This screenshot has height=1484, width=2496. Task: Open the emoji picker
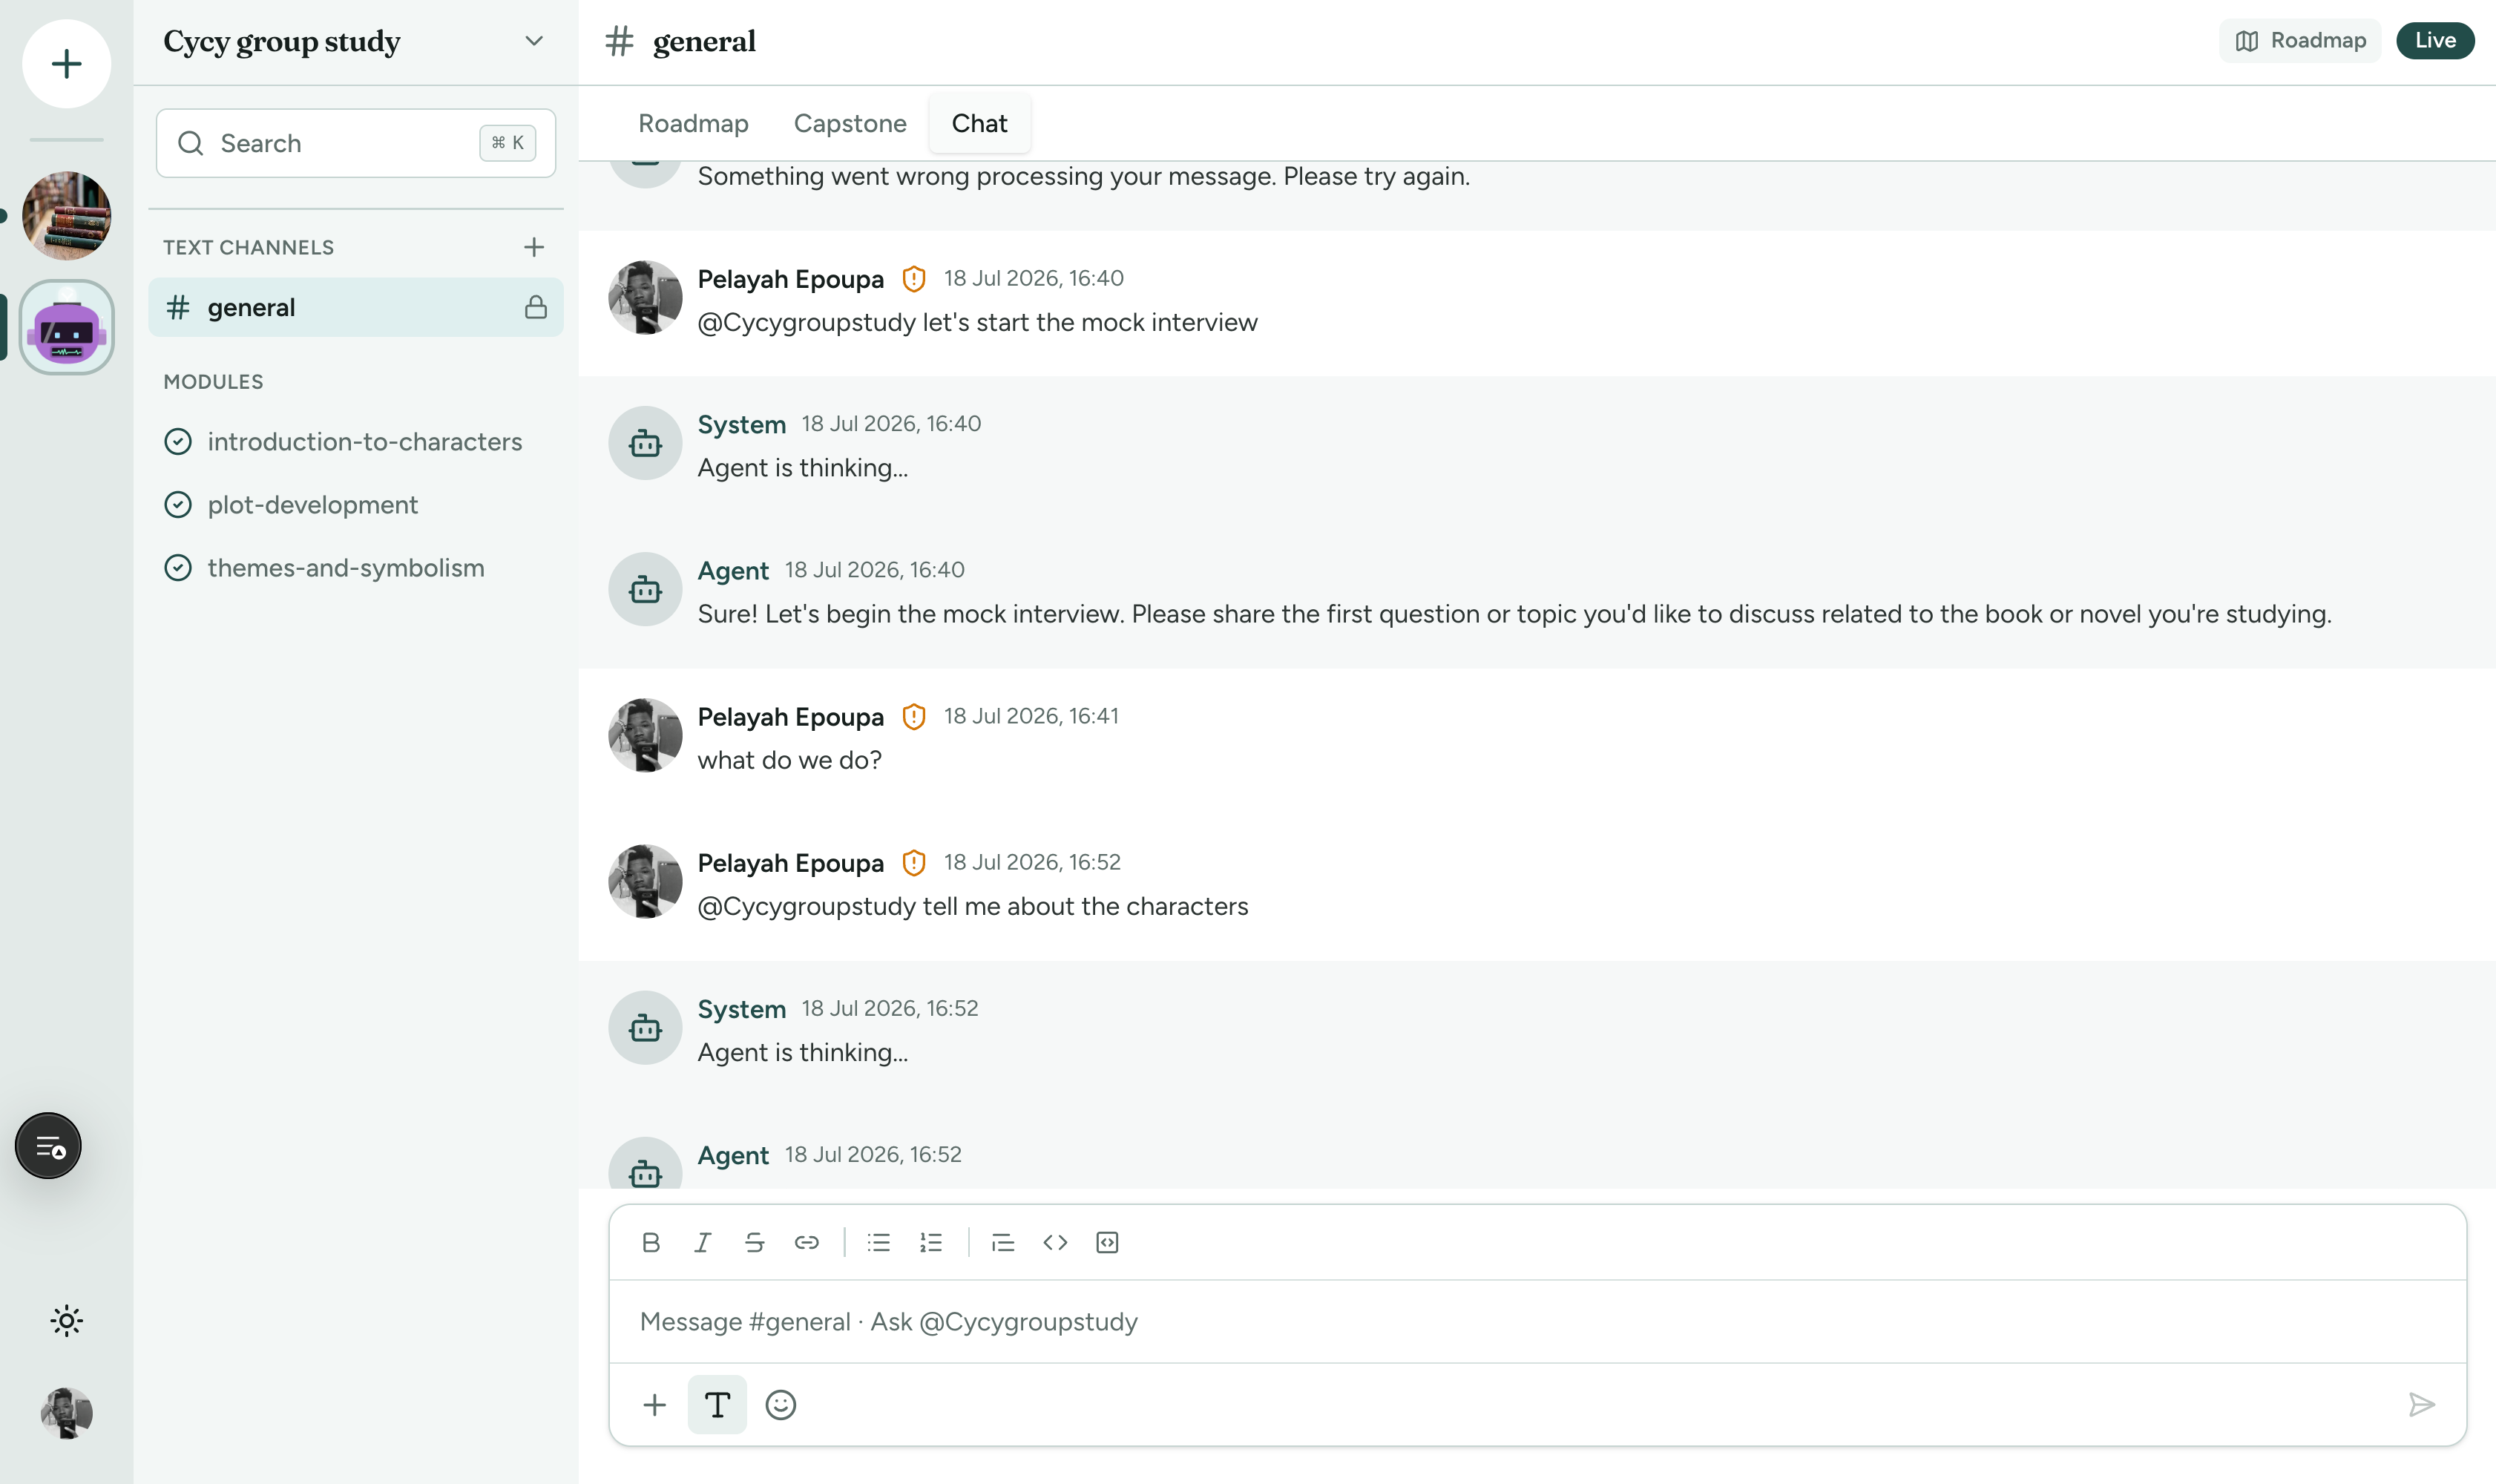point(780,1405)
